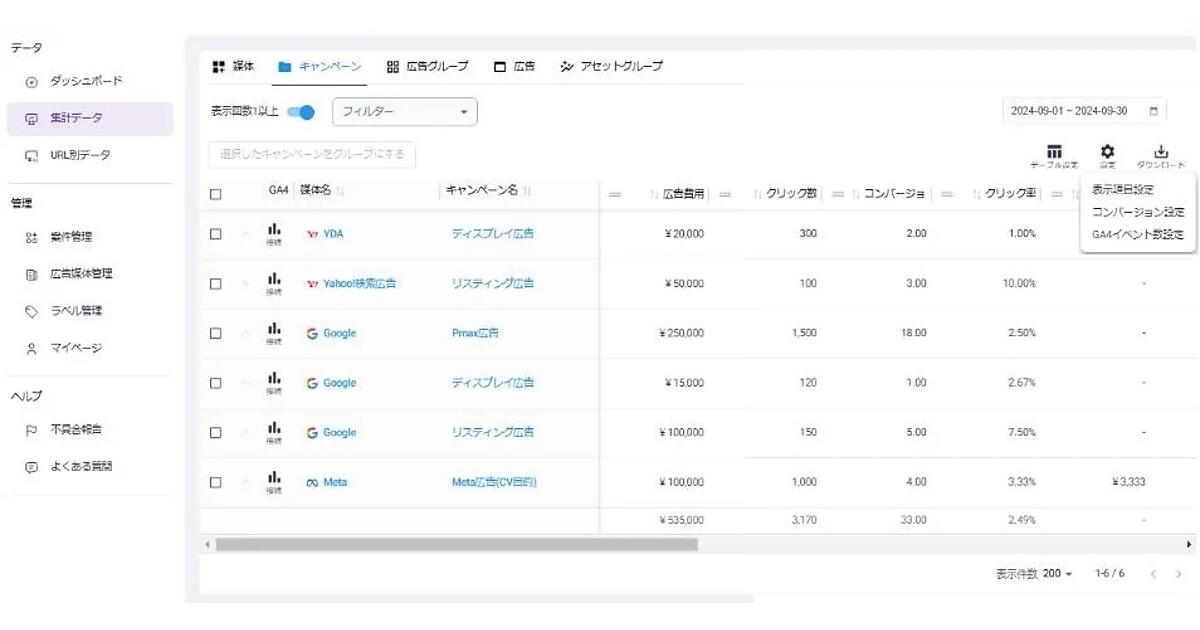Click the Yahoo!検索広告 media link

(x=358, y=283)
